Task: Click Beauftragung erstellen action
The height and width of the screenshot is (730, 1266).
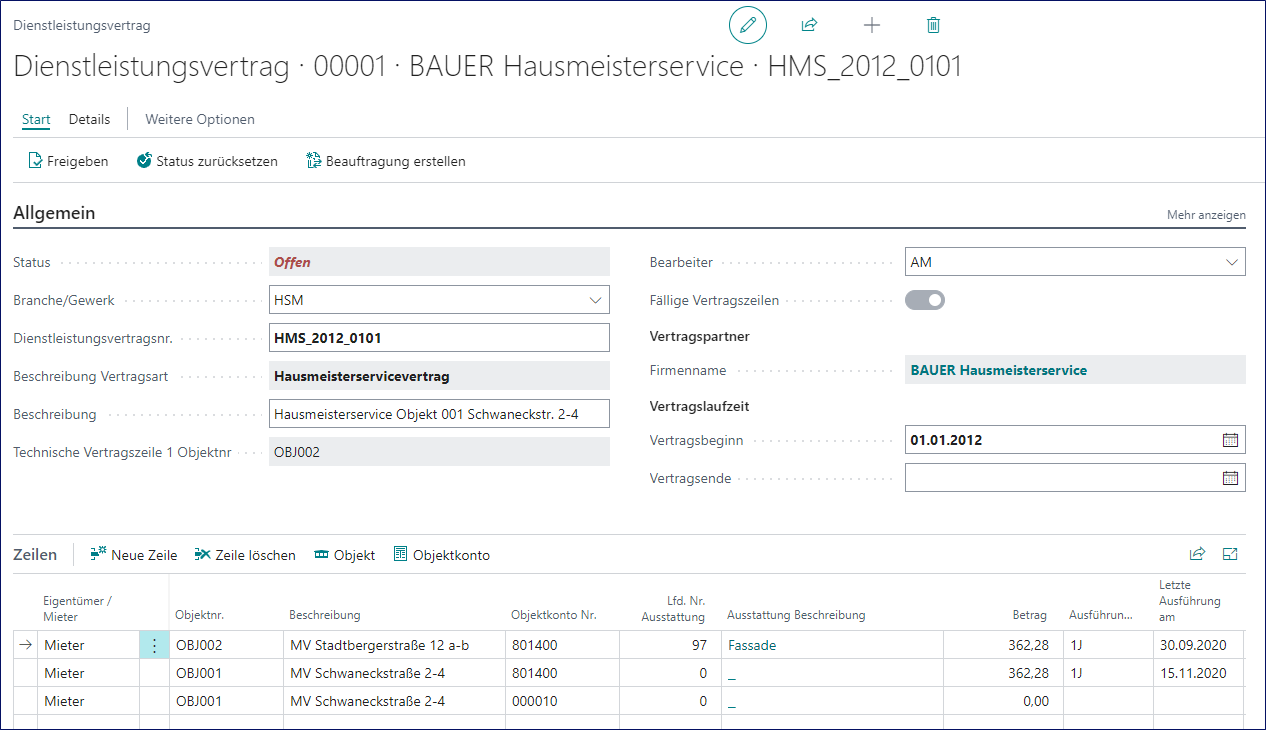Action: (x=385, y=161)
